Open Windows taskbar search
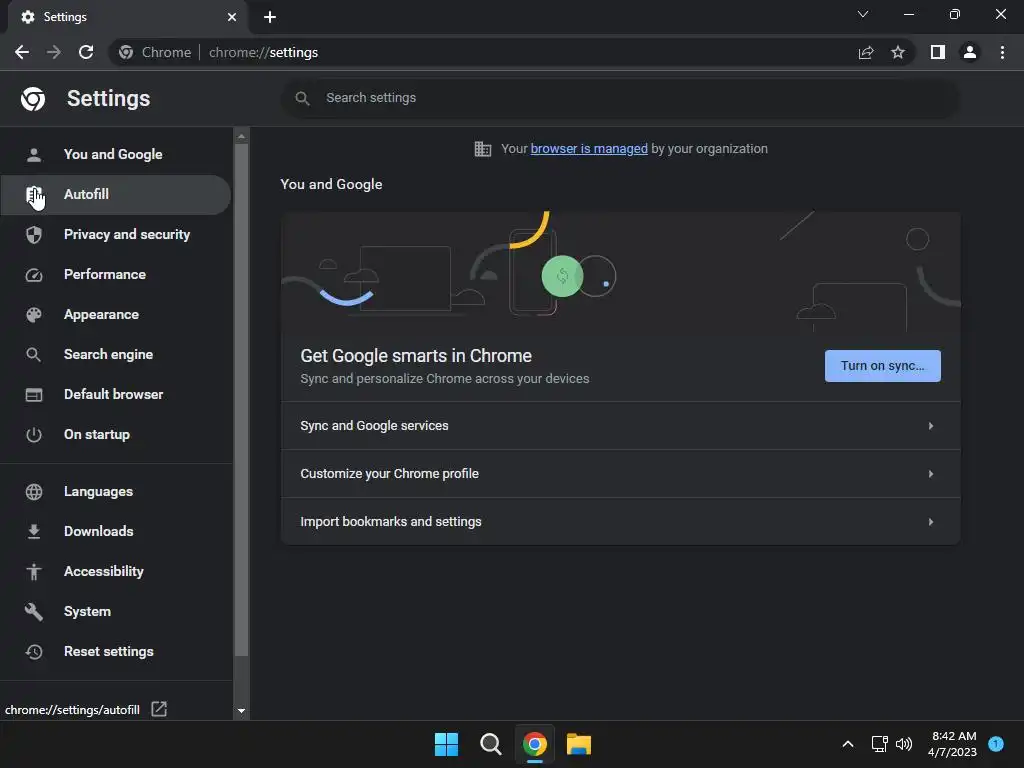Screen dimensions: 1024x768 click(x=490, y=744)
